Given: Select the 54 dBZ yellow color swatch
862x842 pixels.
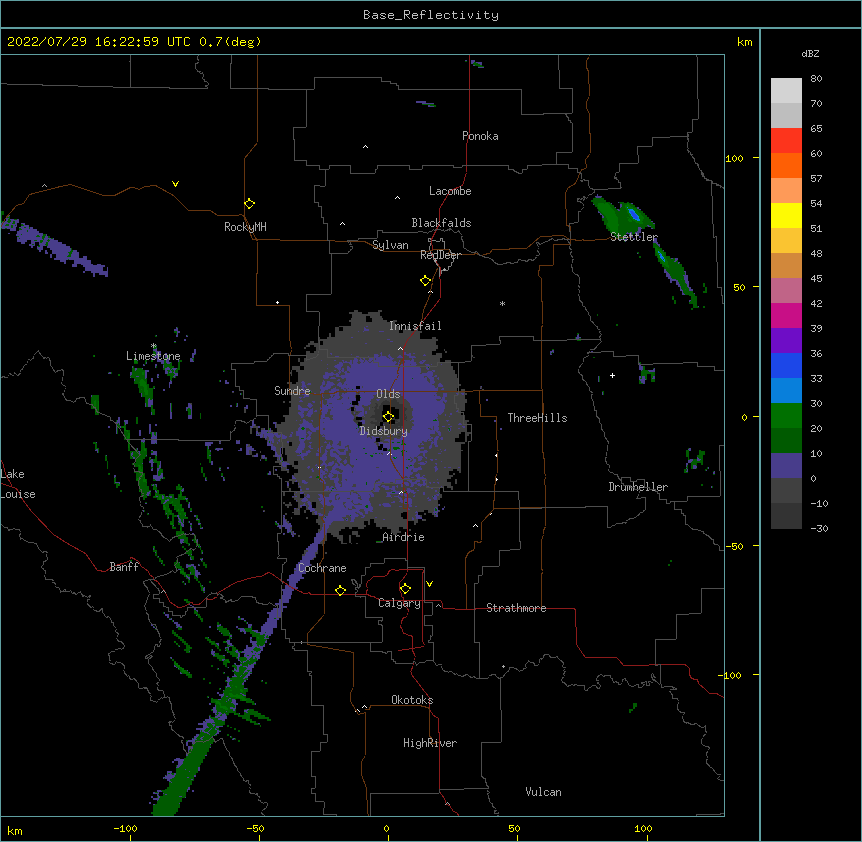Looking at the screenshot, I should [786, 215].
